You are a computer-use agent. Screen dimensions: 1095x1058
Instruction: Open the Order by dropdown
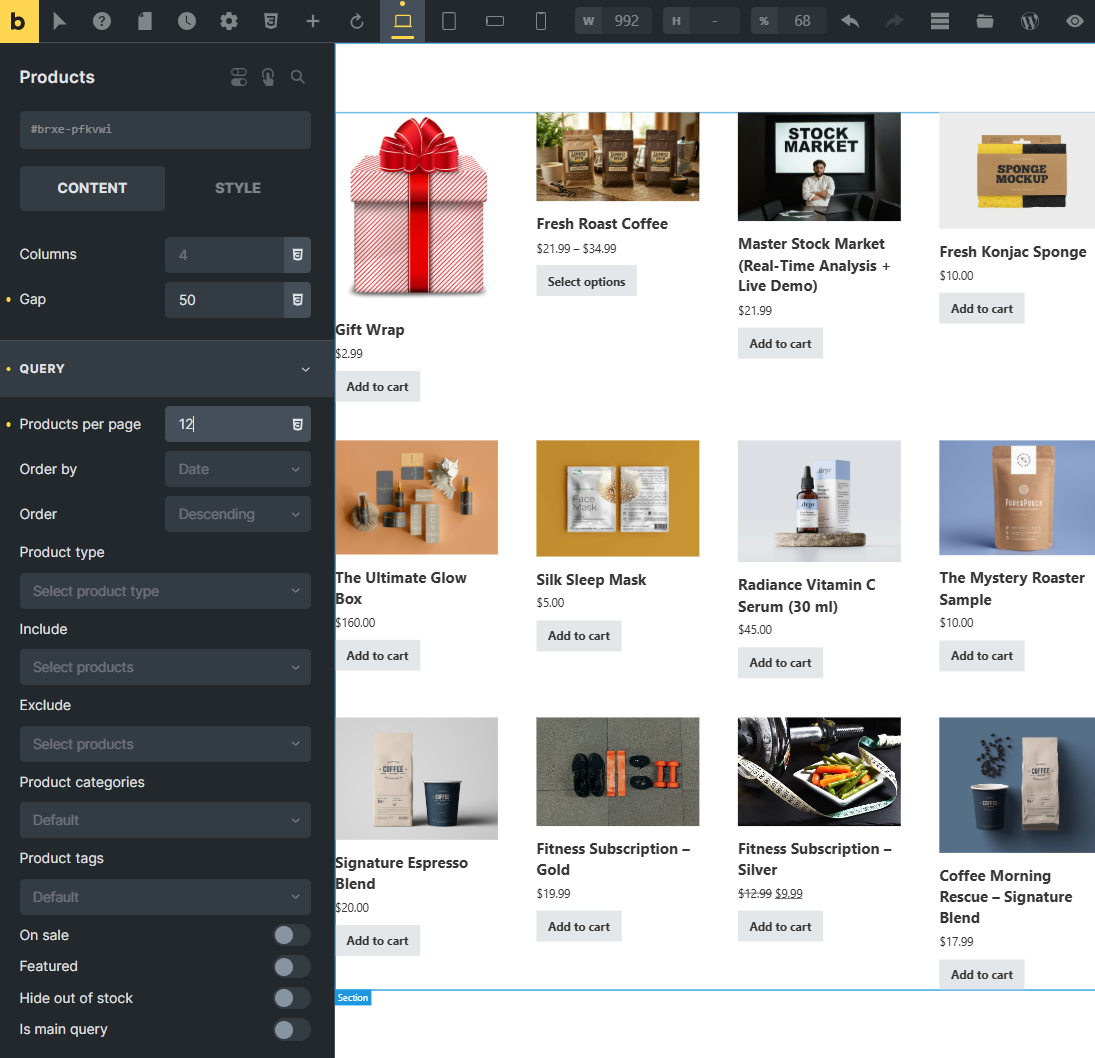click(237, 469)
